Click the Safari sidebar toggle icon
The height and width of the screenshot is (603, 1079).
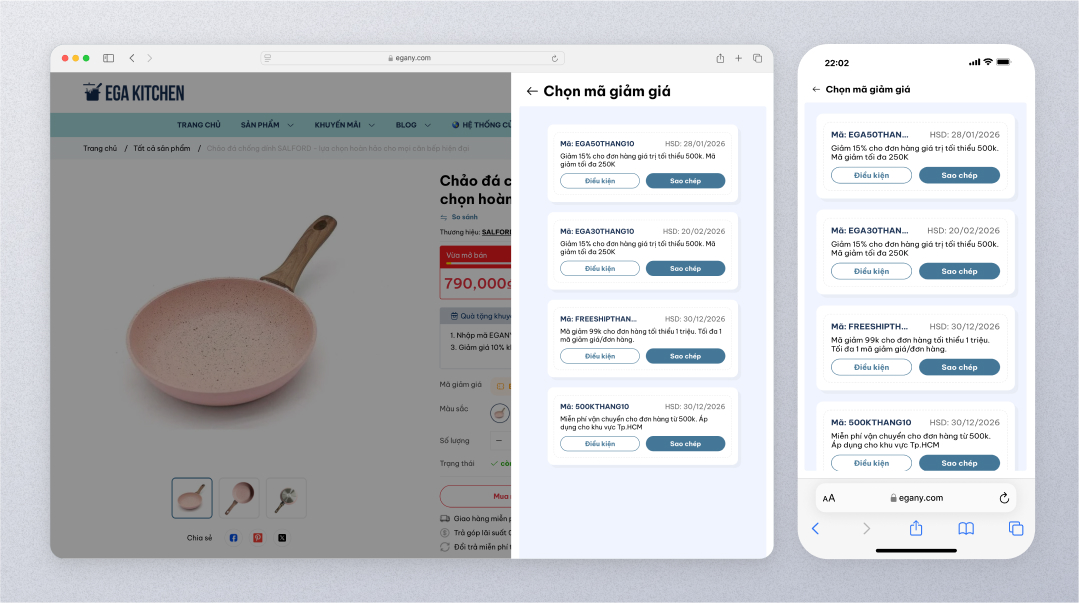pos(108,59)
